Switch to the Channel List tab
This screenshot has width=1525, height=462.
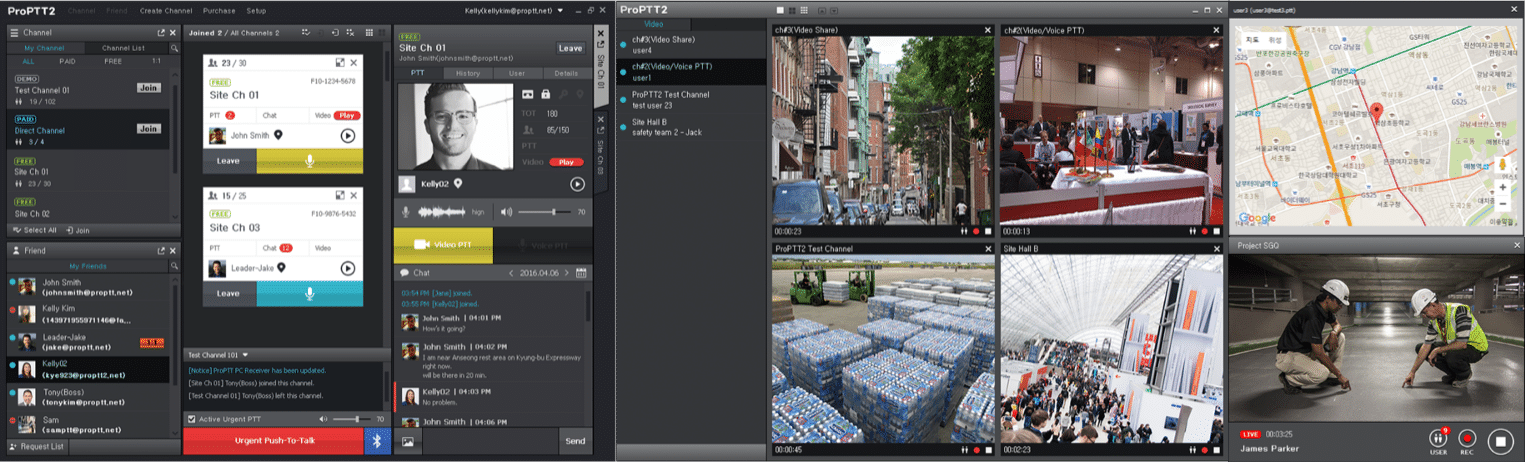click(x=123, y=47)
